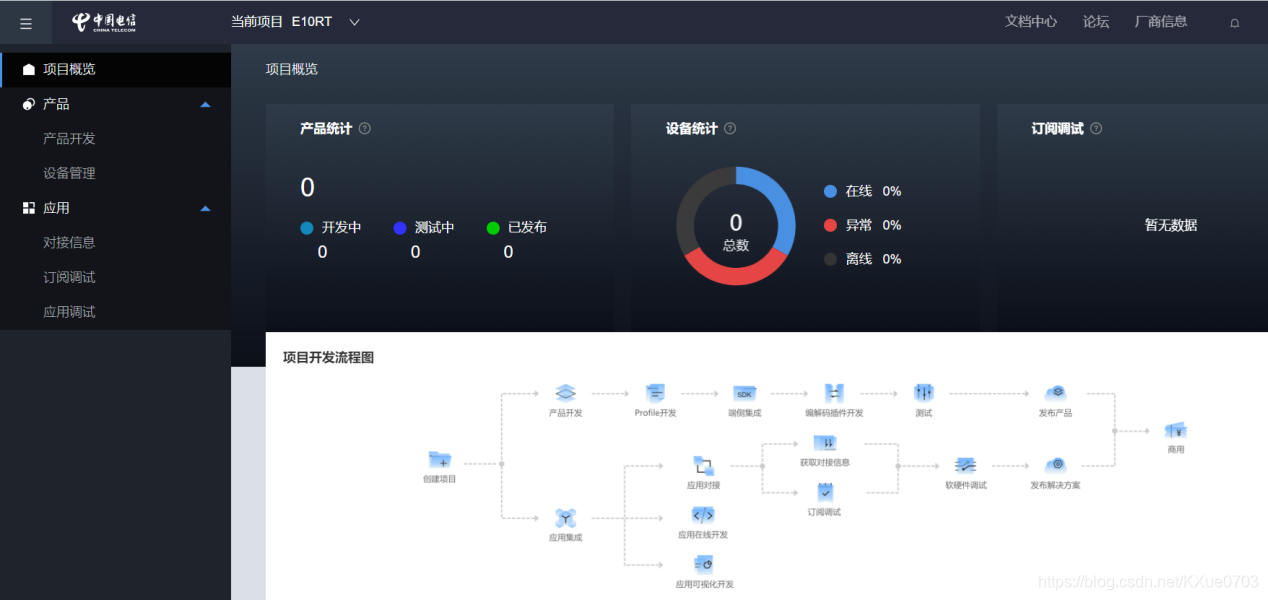Click the 订阅调试 calendar icon in flowchart
The width and height of the screenshot is (1268, 600).
click(x=825, y=492)
